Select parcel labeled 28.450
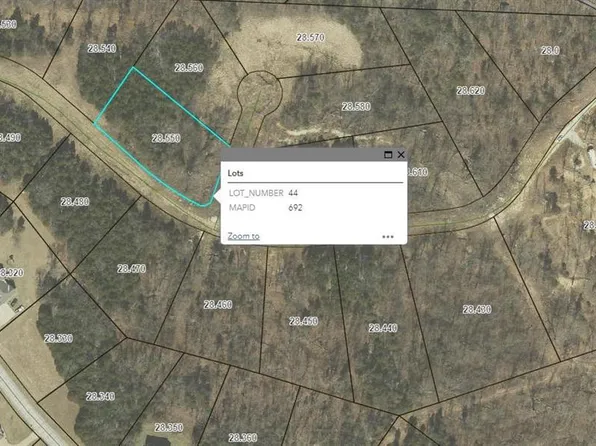Image resolution: width=596 pixels, height=446 pixels. coord(303,321)
